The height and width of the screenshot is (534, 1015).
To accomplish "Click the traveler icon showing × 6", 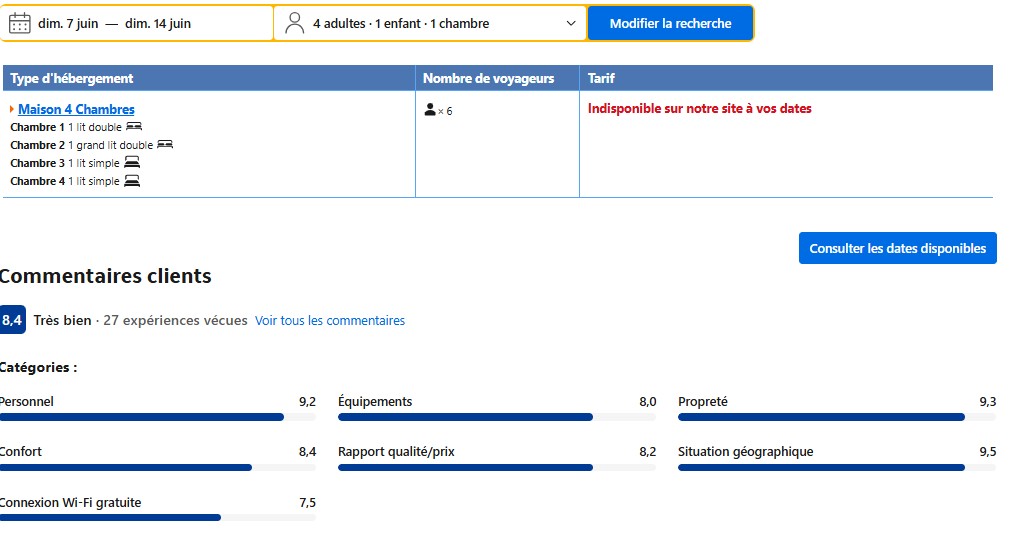I will click(430, 110).
